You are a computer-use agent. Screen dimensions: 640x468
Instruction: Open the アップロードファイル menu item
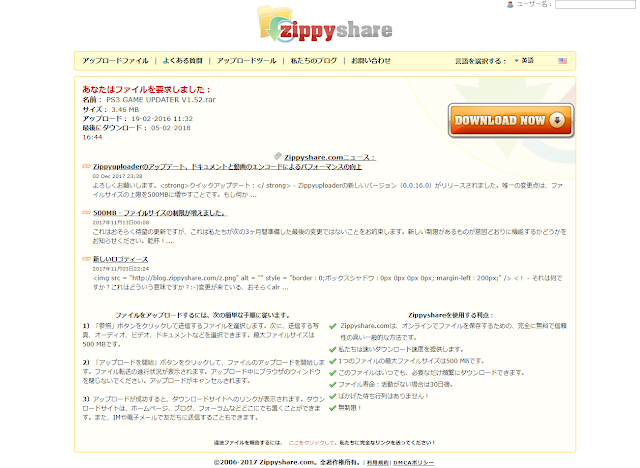[116, 61]
